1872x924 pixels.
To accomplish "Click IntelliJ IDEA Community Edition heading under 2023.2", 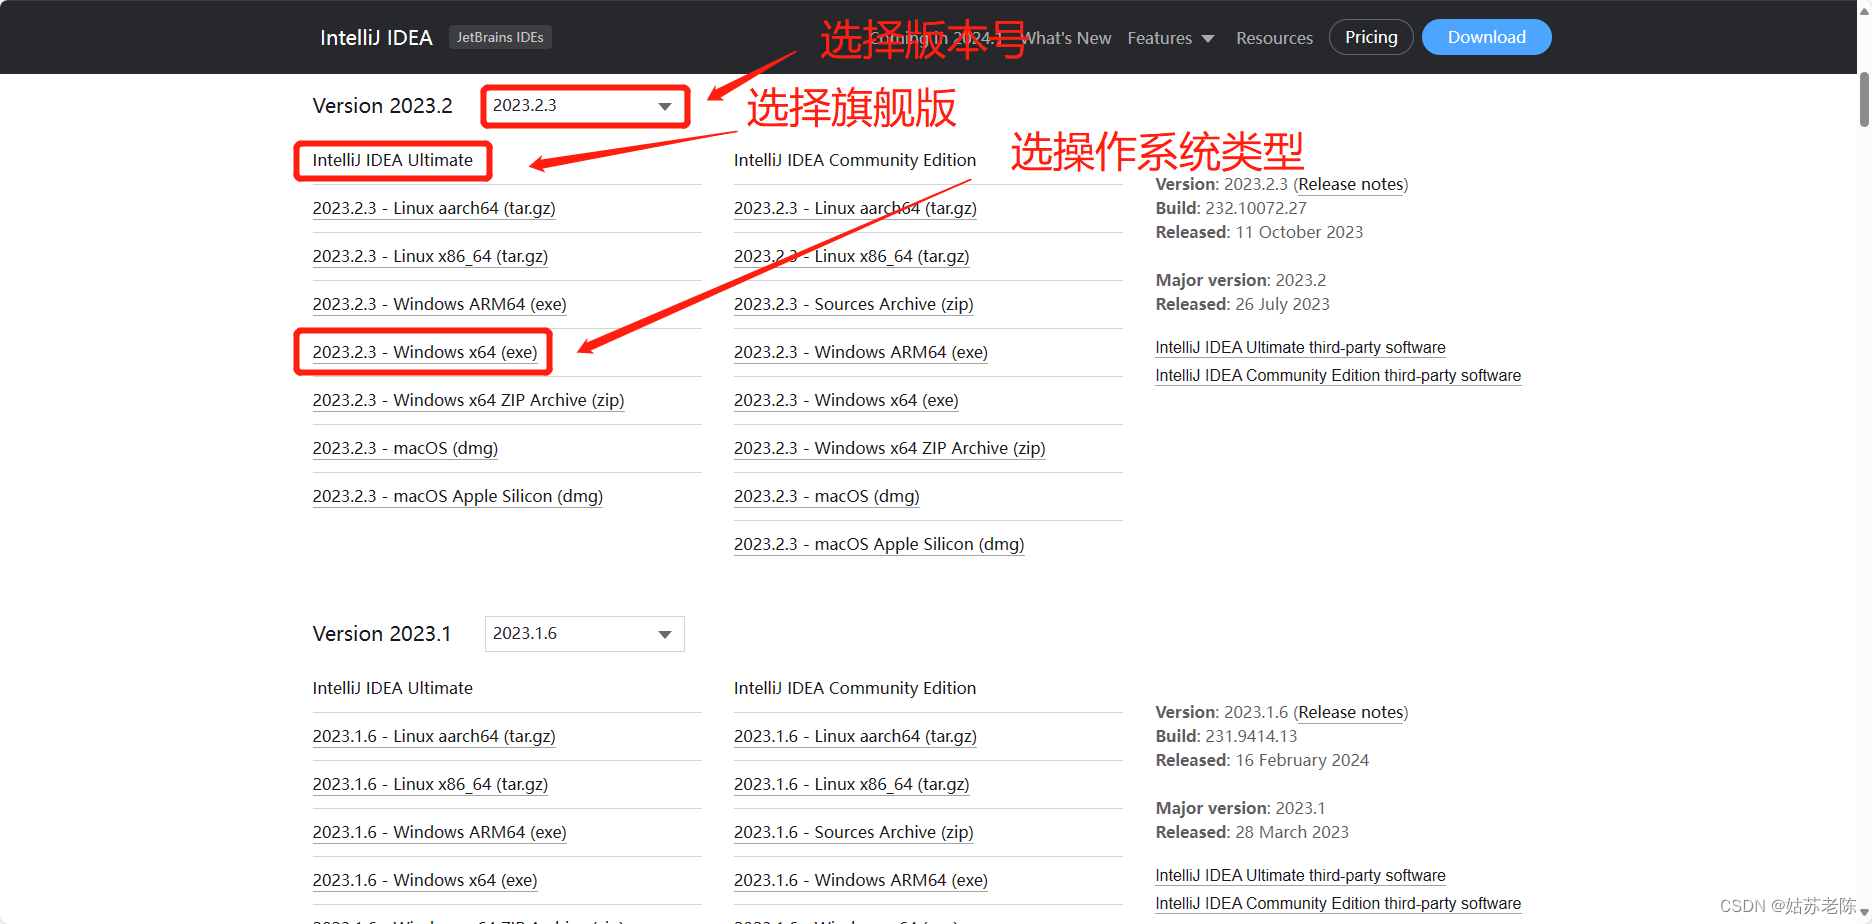I will tap(855, 160).
